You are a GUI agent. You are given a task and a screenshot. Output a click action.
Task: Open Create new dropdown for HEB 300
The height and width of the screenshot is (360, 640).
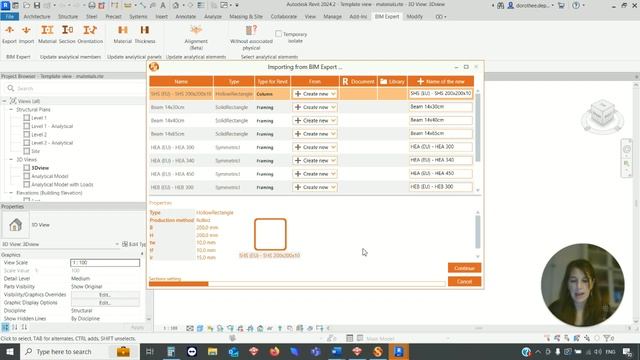315,187
